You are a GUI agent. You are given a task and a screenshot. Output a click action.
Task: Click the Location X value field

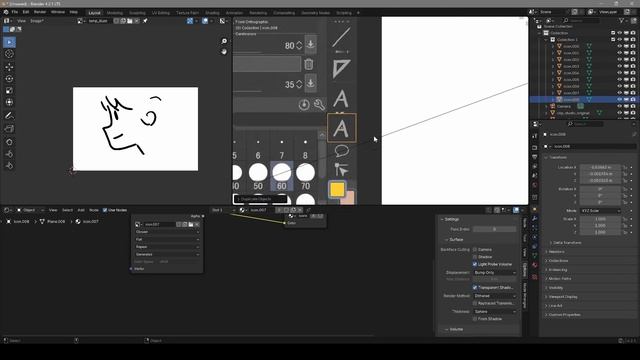[600, 167]
